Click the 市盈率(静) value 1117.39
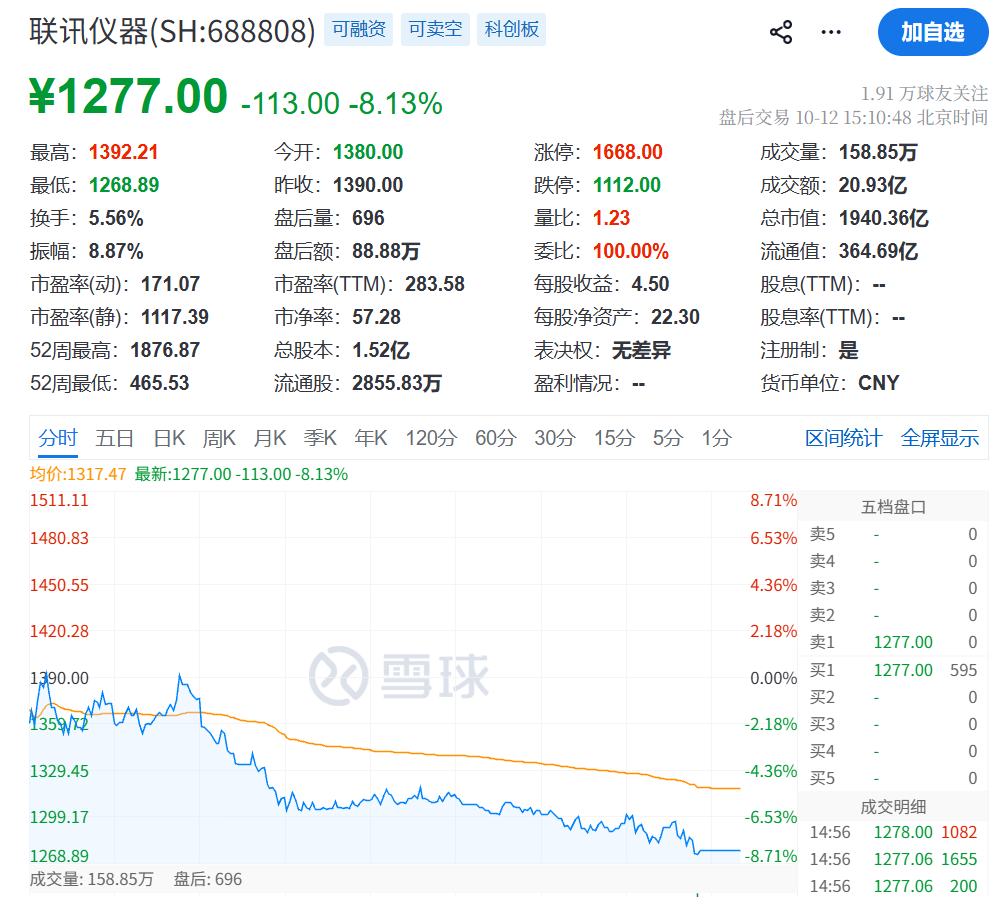1007x897 pixels. coord(175,317)
